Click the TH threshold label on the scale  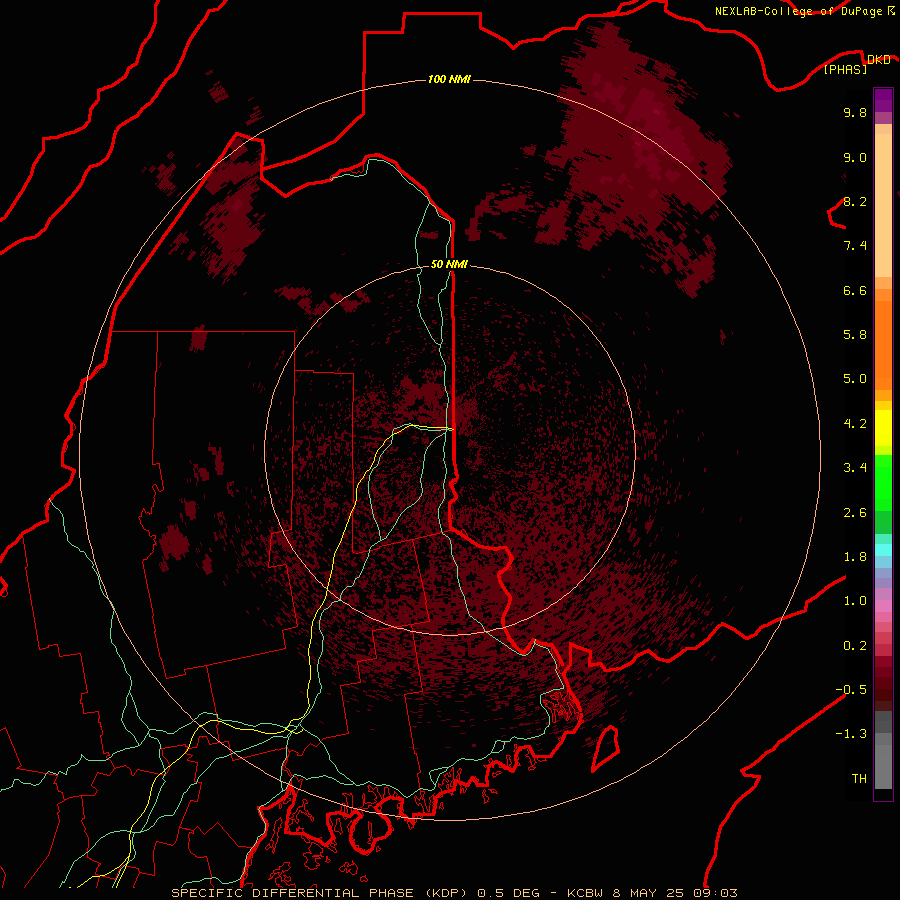859,779
